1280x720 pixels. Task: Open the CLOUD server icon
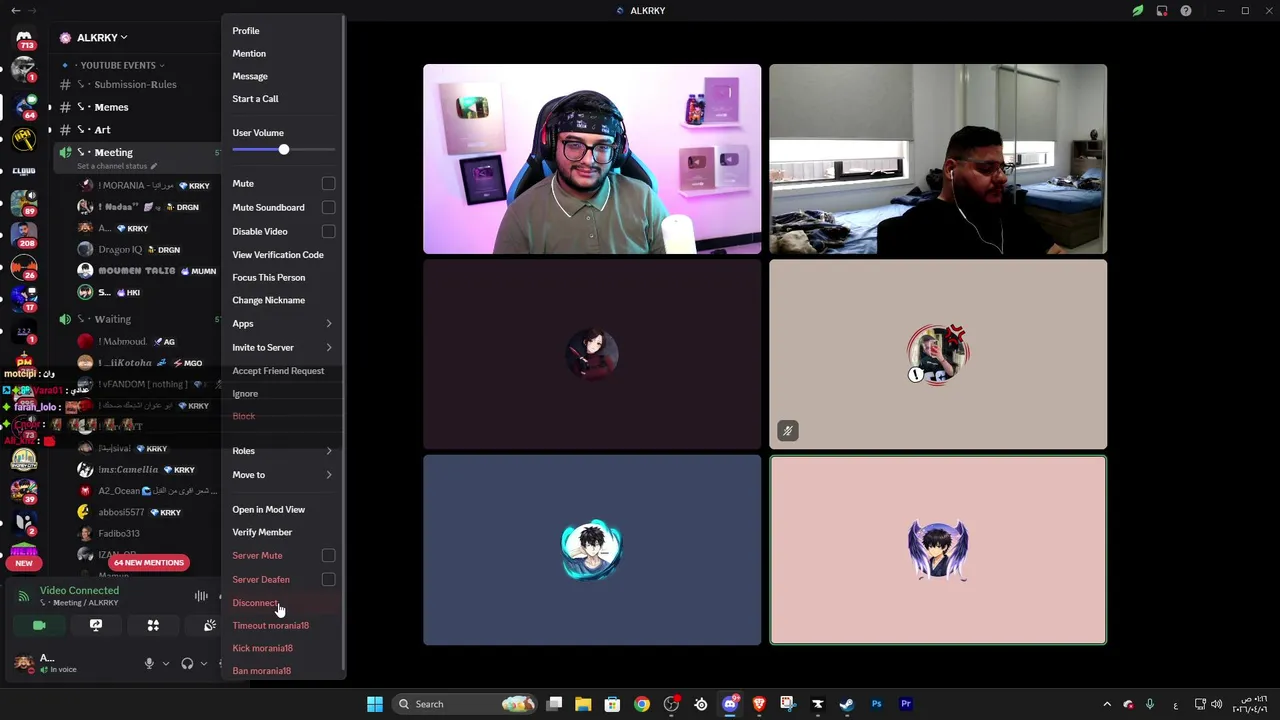pyautogui.click(x=24, y=171)
